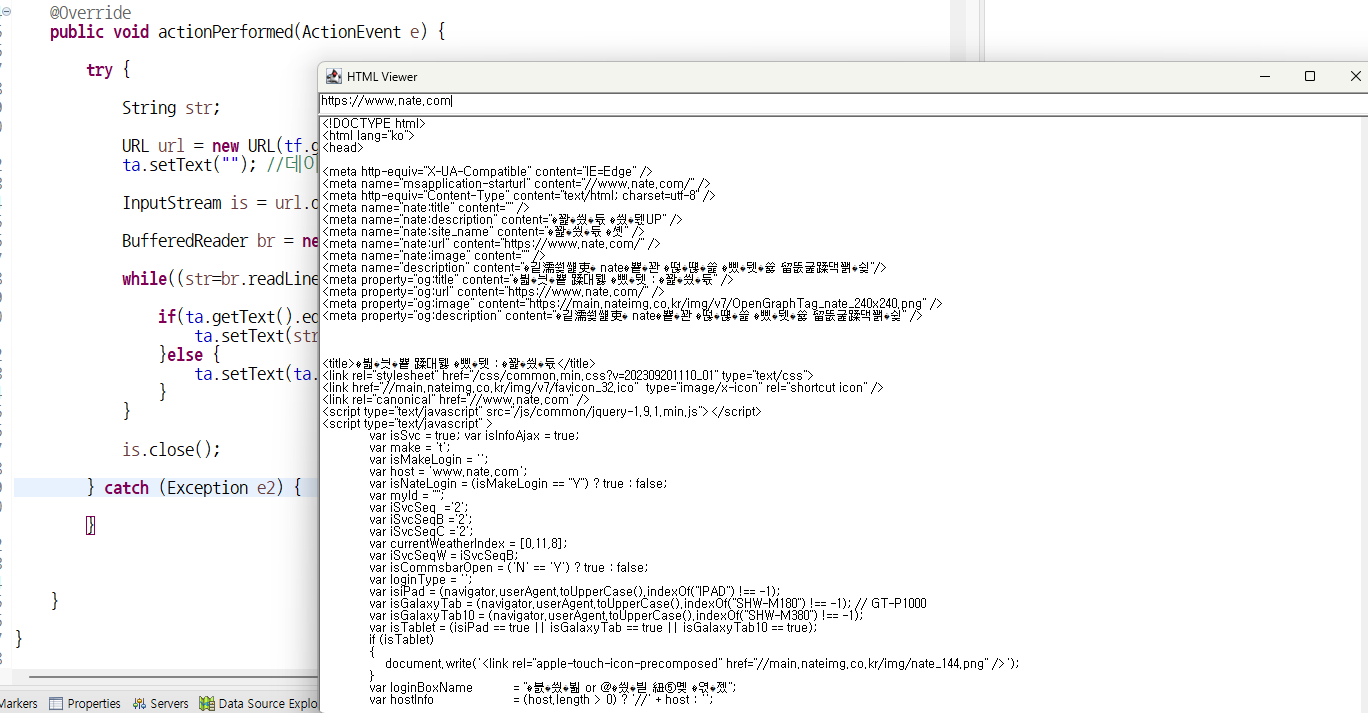Click the 'BufferedReader br' code line
This screenshot has width=1368, height=713.
(220, 241)
